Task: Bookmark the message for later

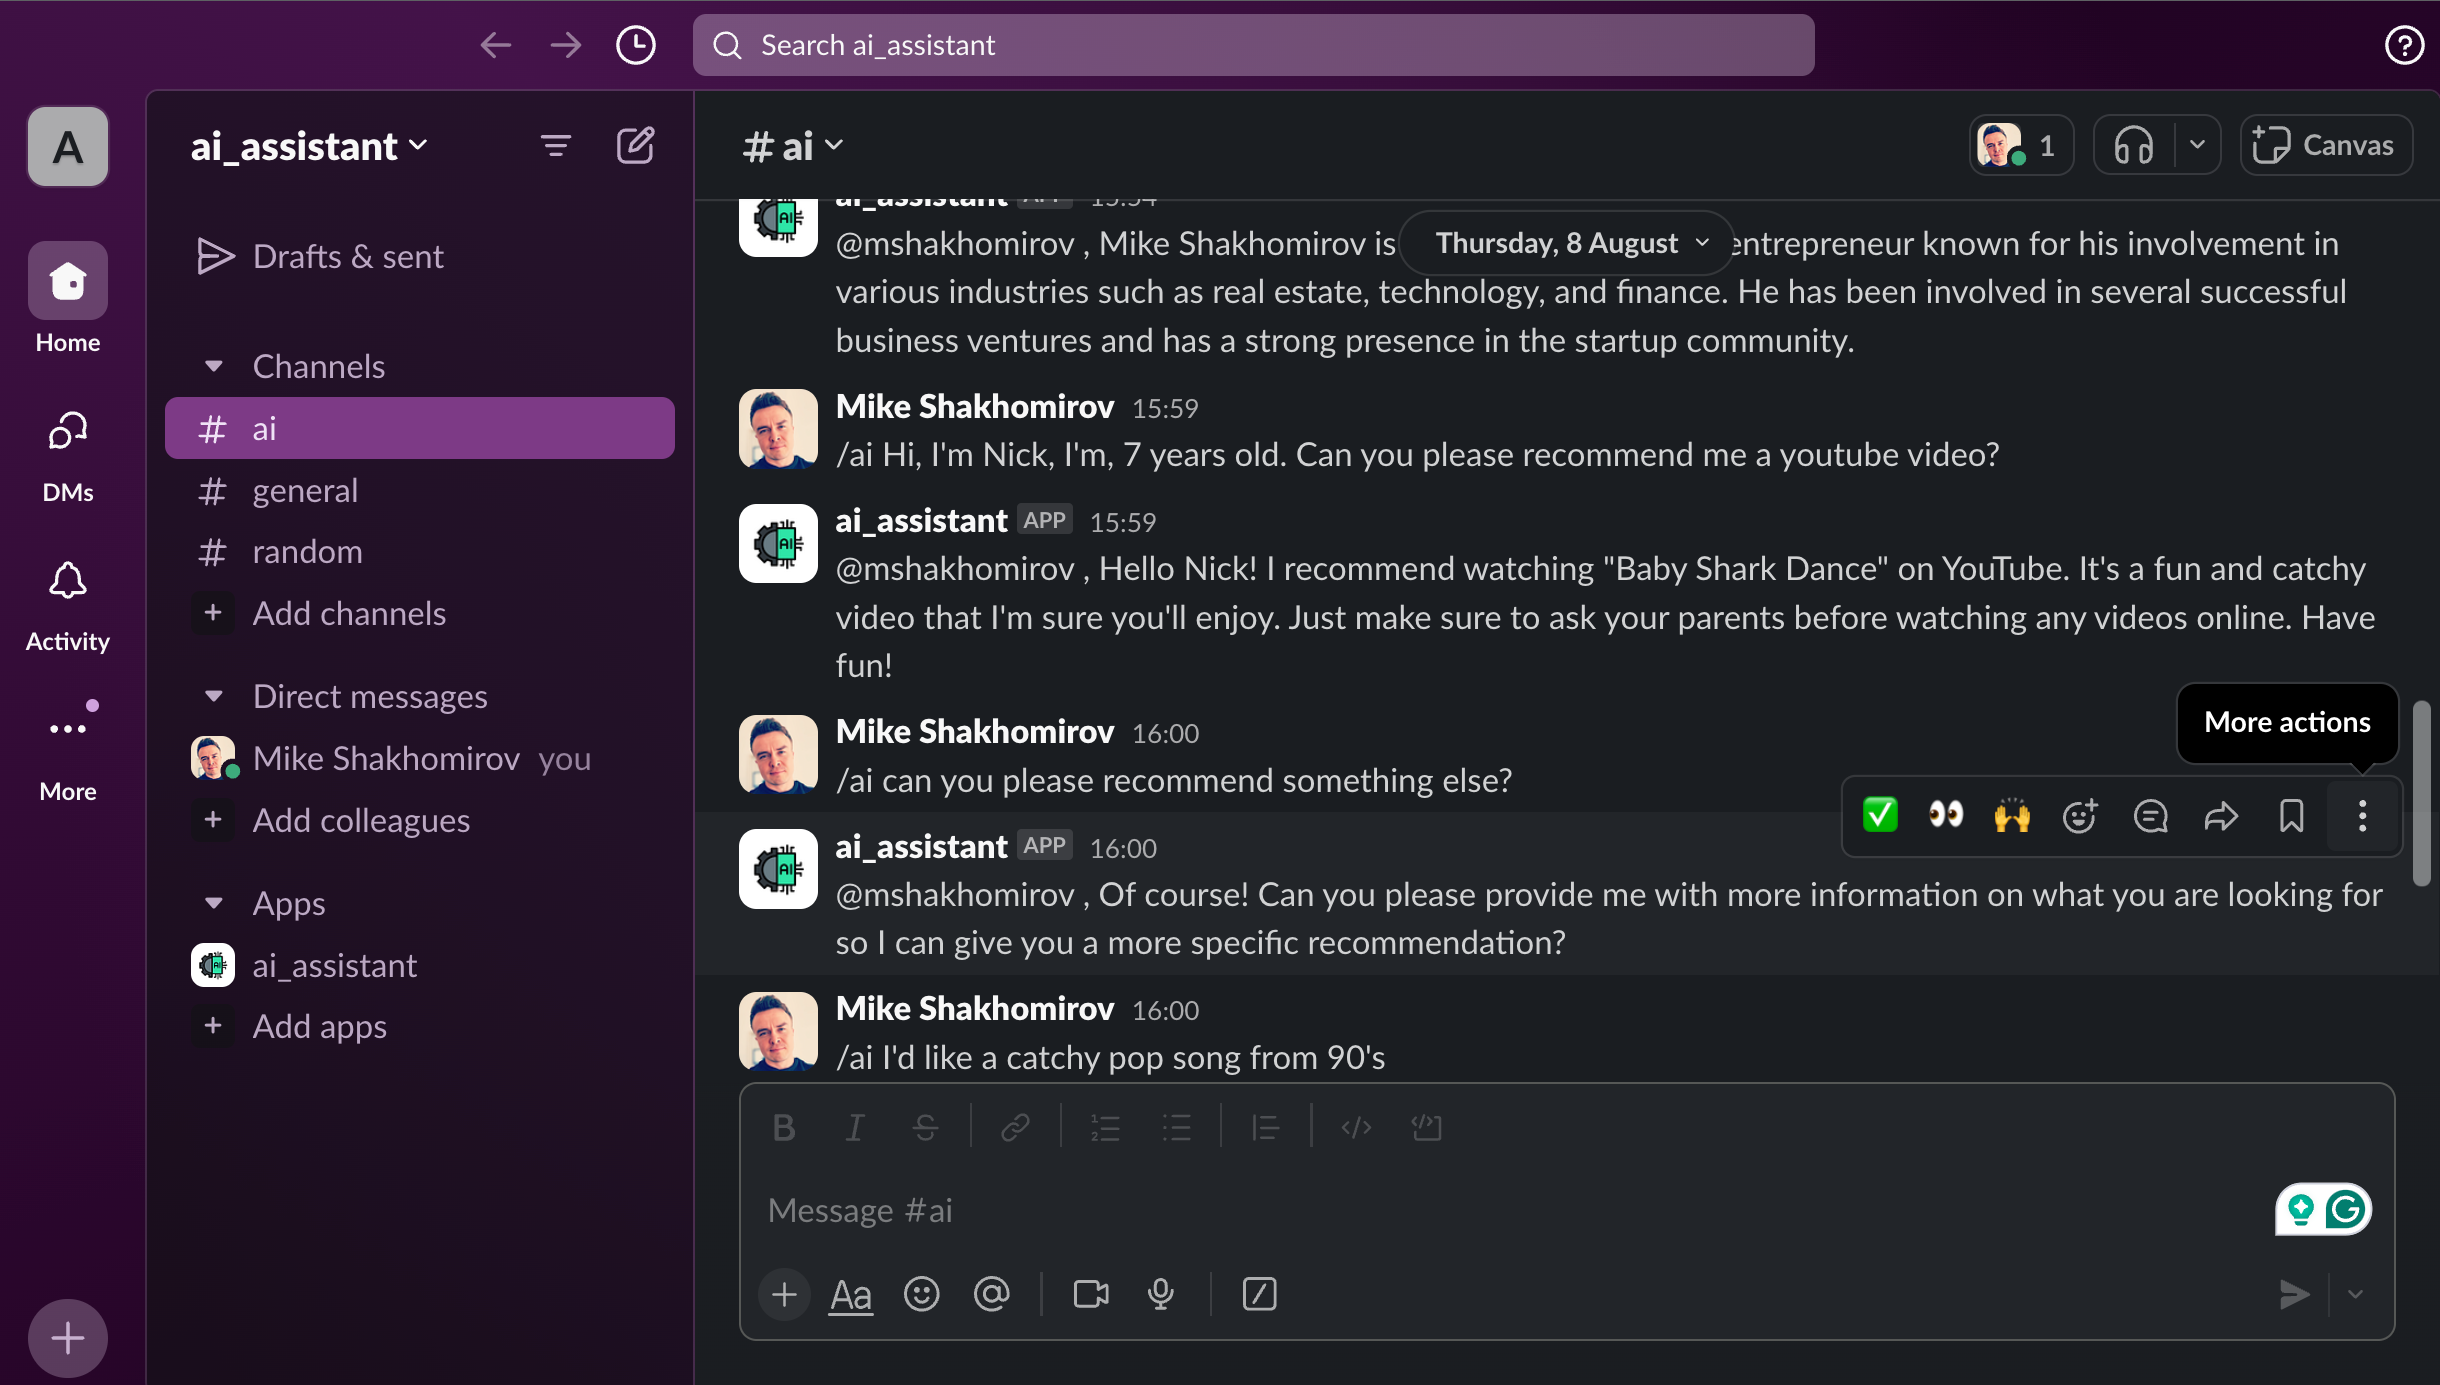Action: (2291, 816)
